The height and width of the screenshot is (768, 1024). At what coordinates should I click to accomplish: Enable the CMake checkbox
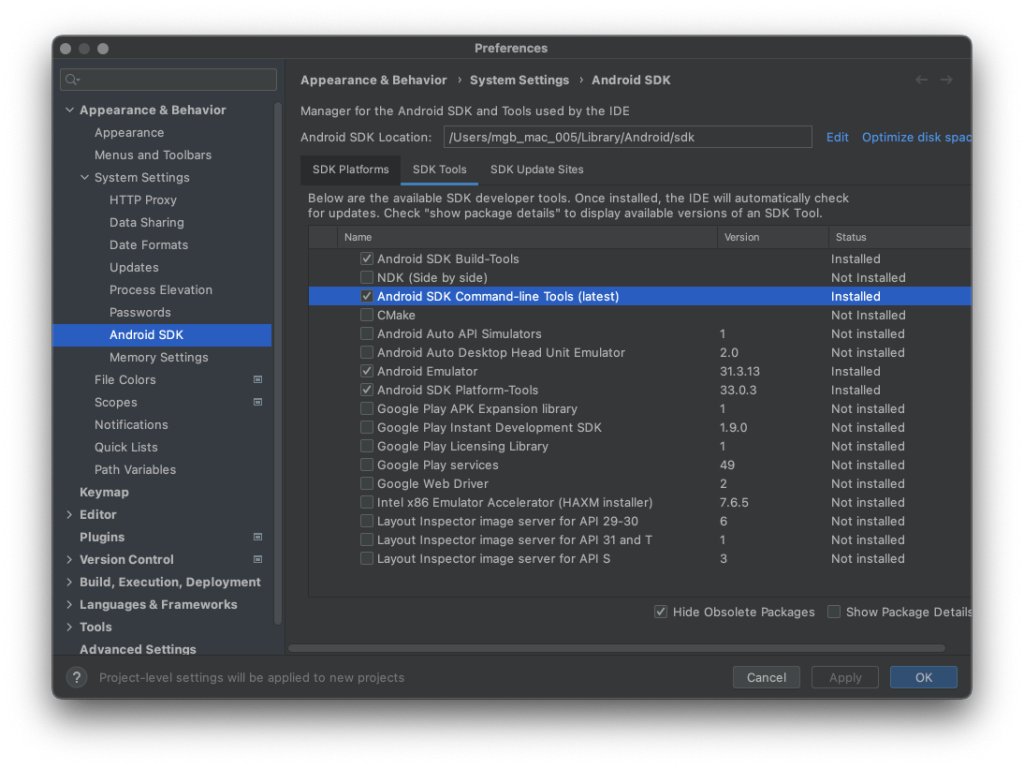366,315
